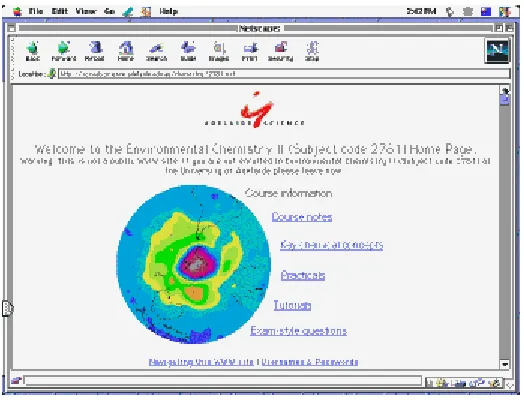Click the ozone hole map image
Image resolution: width=524 pixels, height=402 pixels.
click(193, 264)
